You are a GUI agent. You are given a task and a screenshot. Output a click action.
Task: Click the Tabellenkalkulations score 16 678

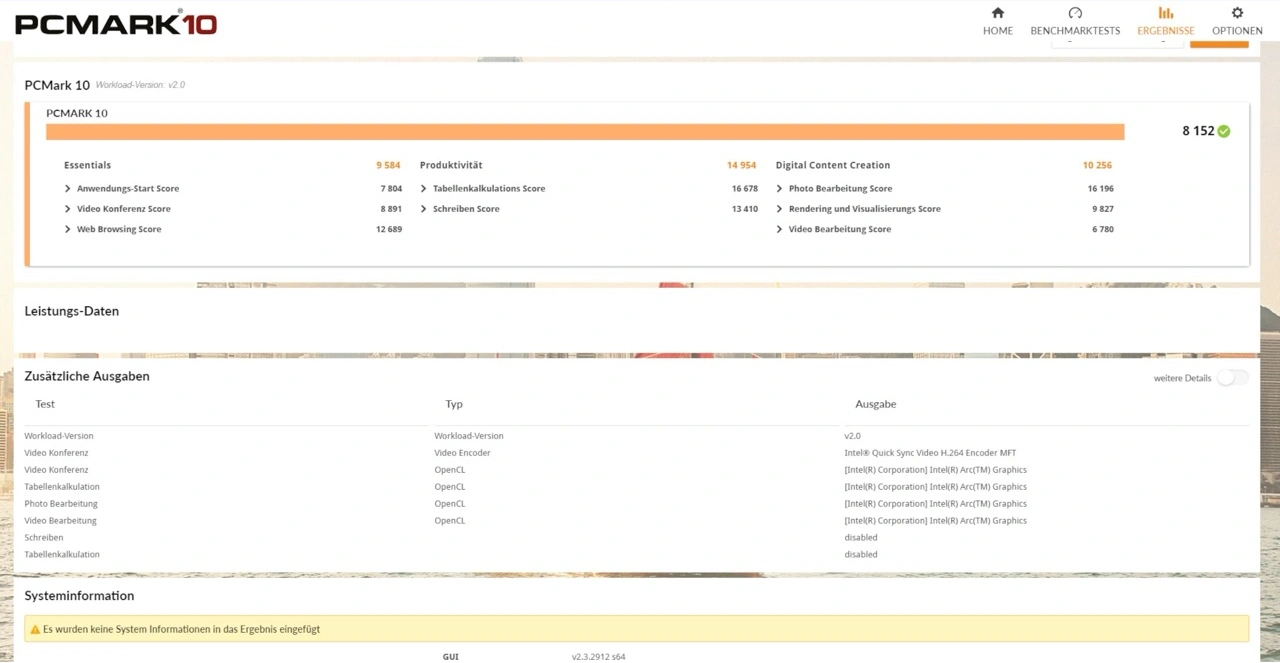click(x=744, y=188)
